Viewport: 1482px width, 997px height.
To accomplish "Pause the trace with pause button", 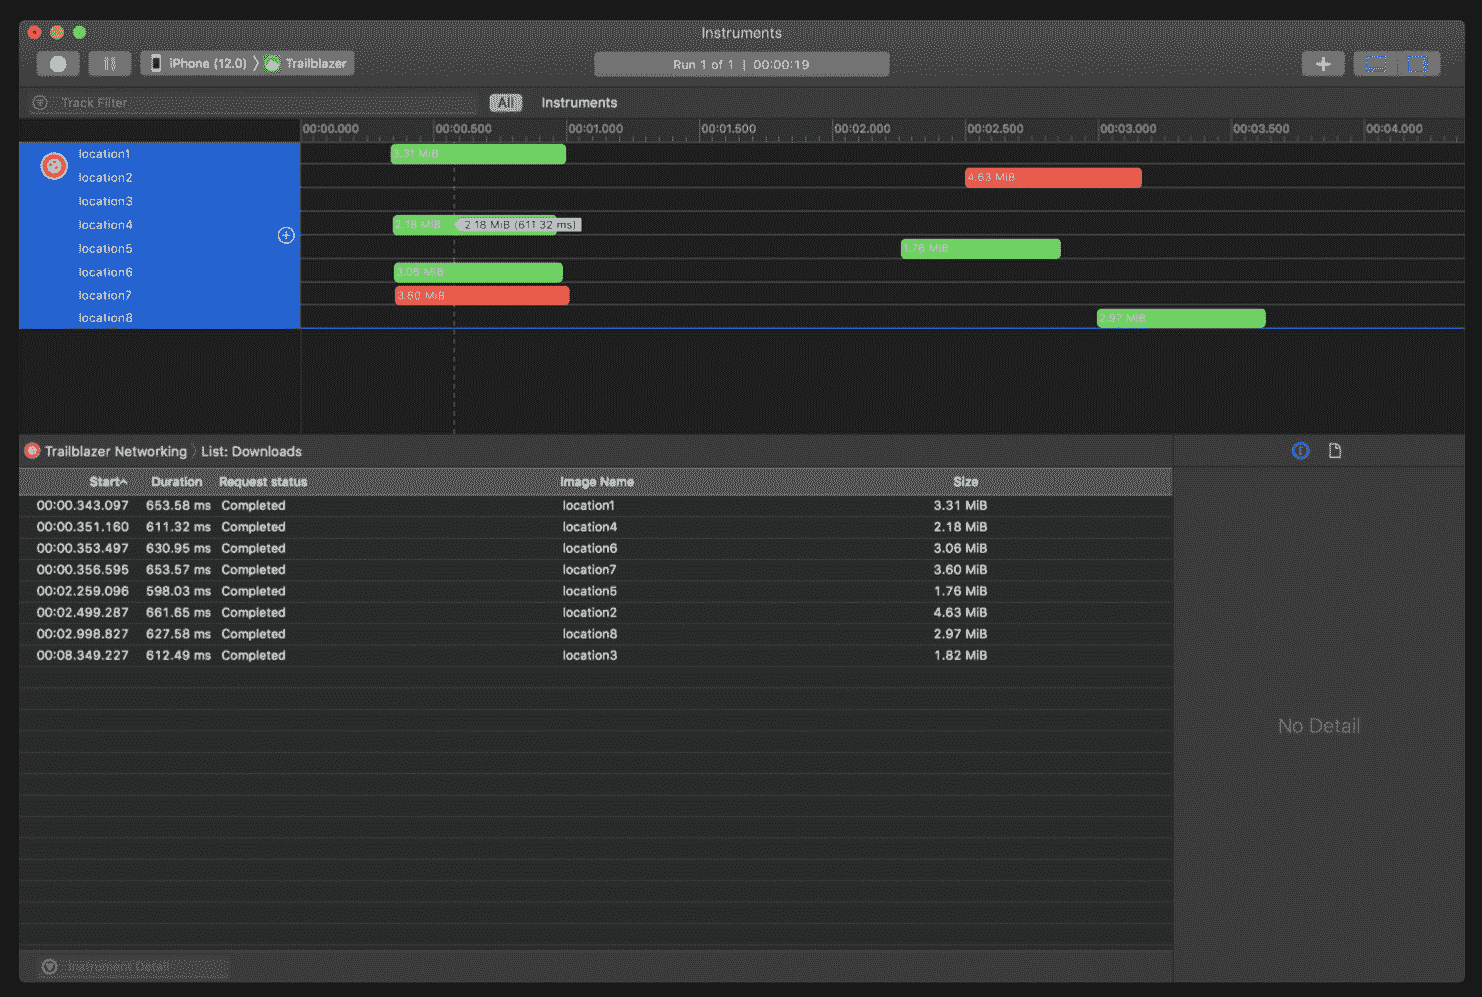I will (x=110, y=64).
